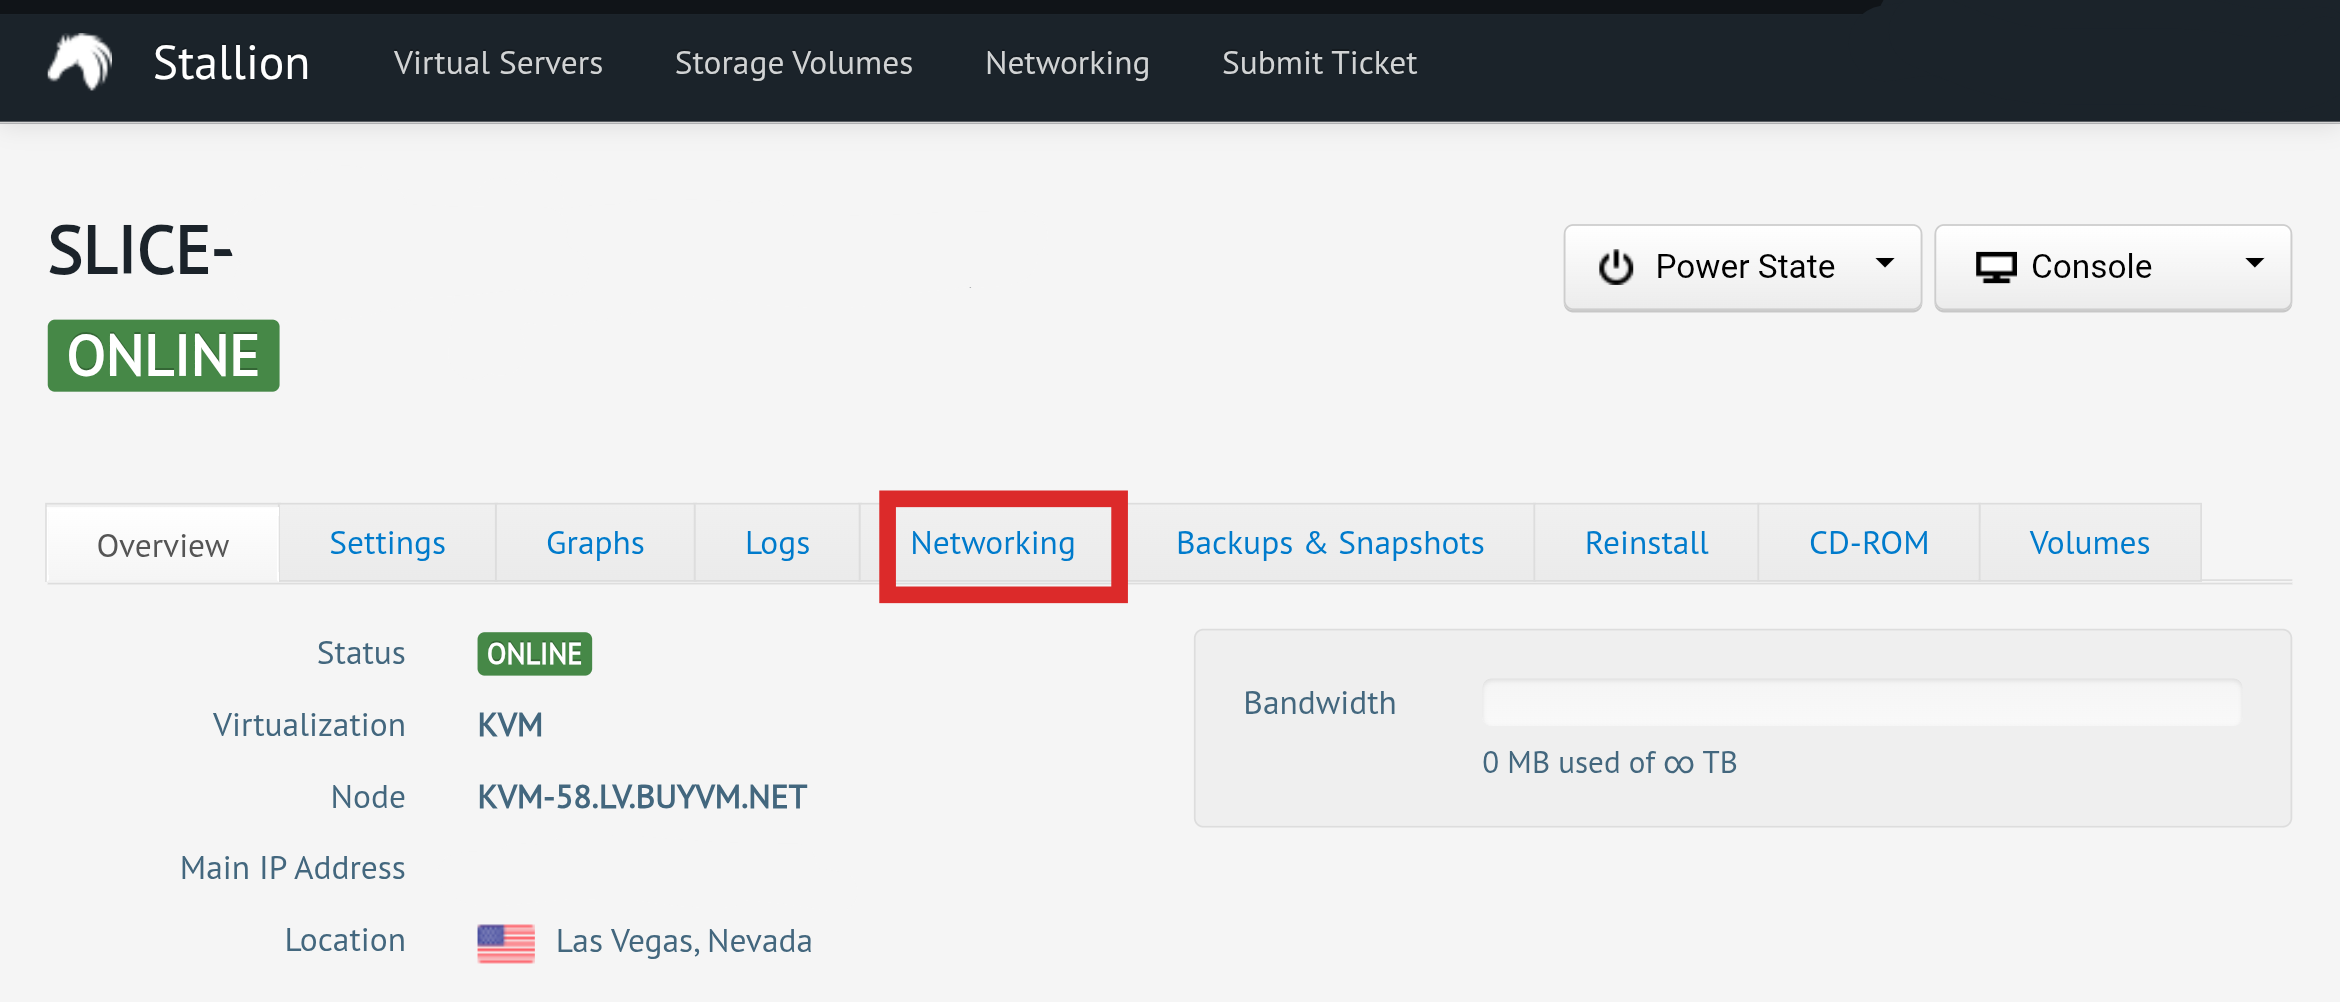Open the Submit Ticket page
This screenshot has width=2340, height=1002.
(x=1319, y=63)
